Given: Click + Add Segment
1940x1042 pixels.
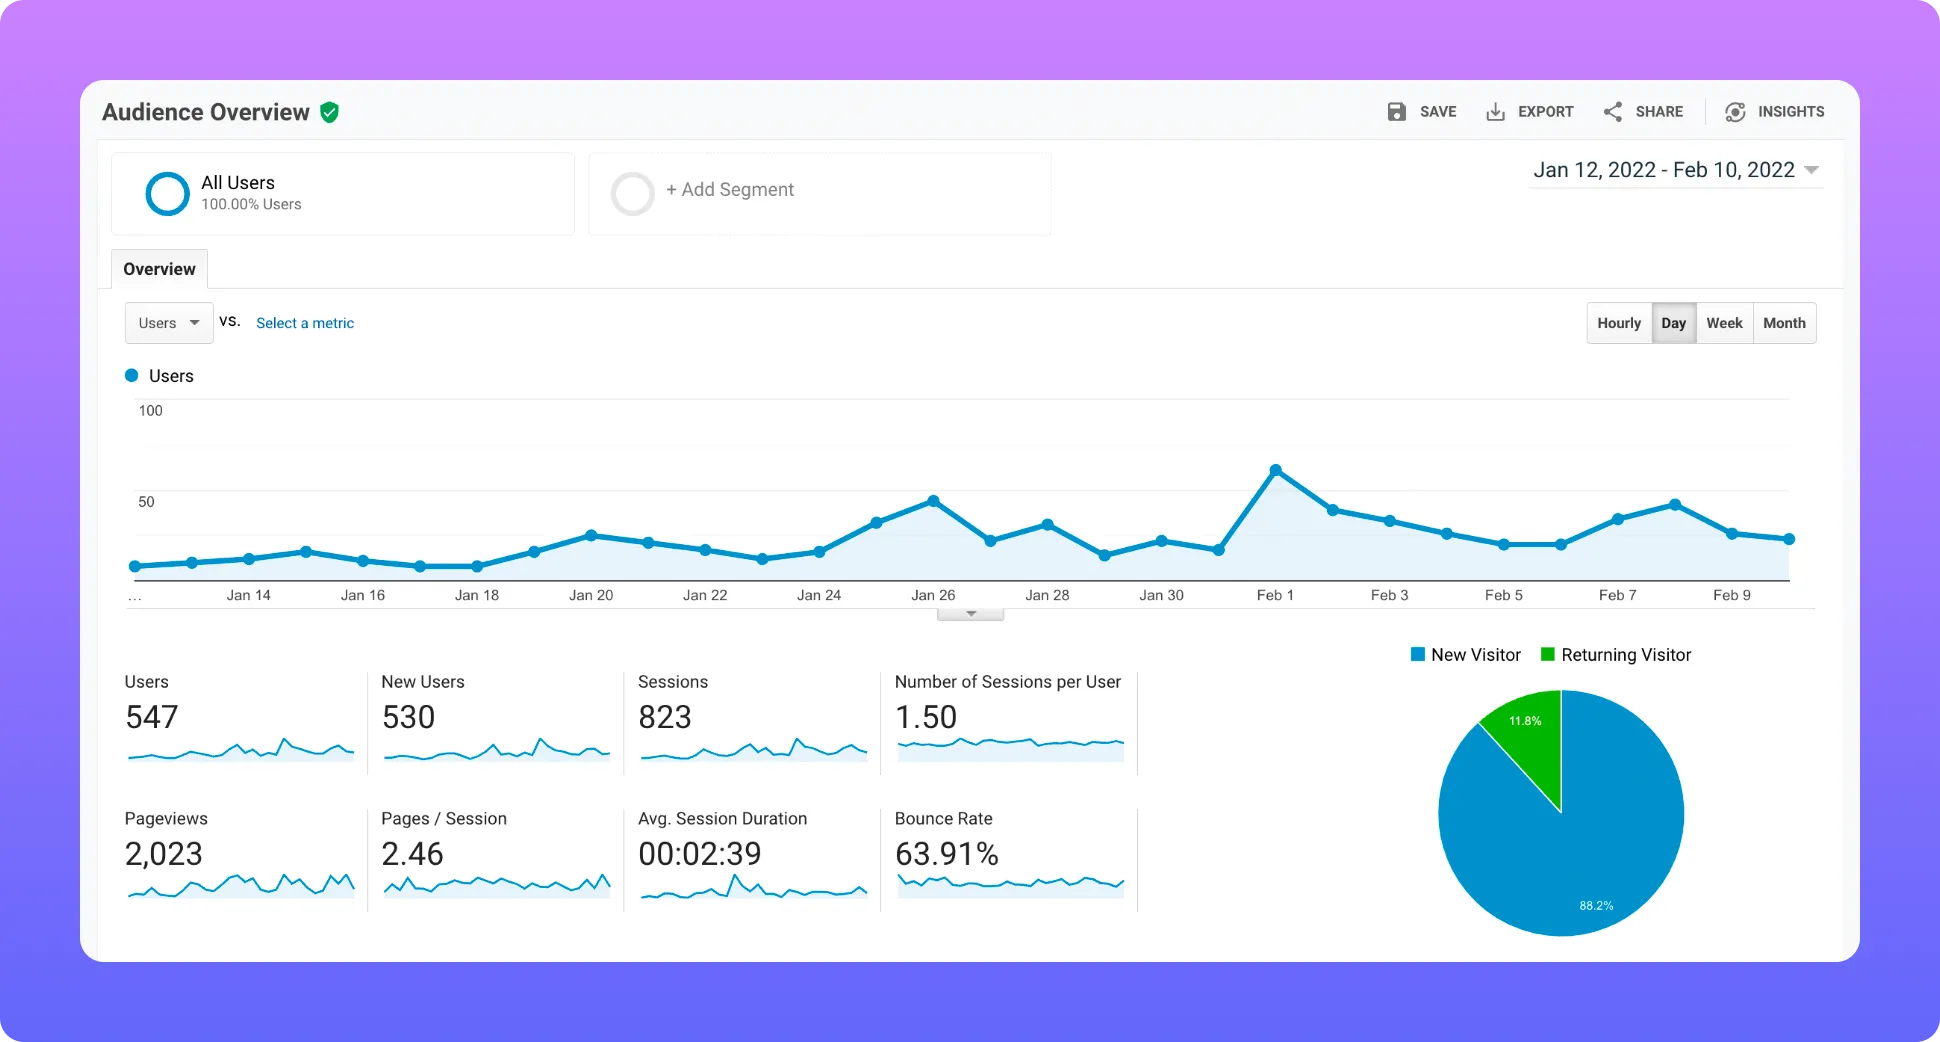Looking at the screenshot, I should click(730, 190).
